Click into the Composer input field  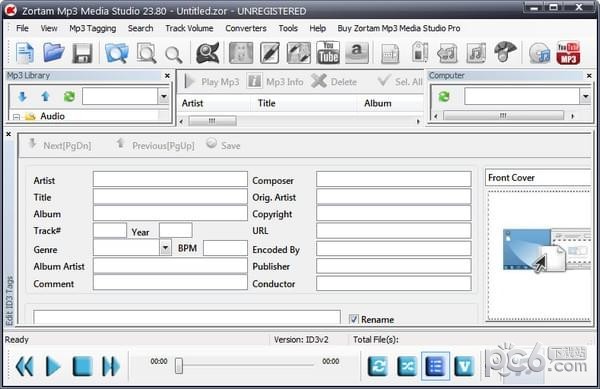coord(394,179)
